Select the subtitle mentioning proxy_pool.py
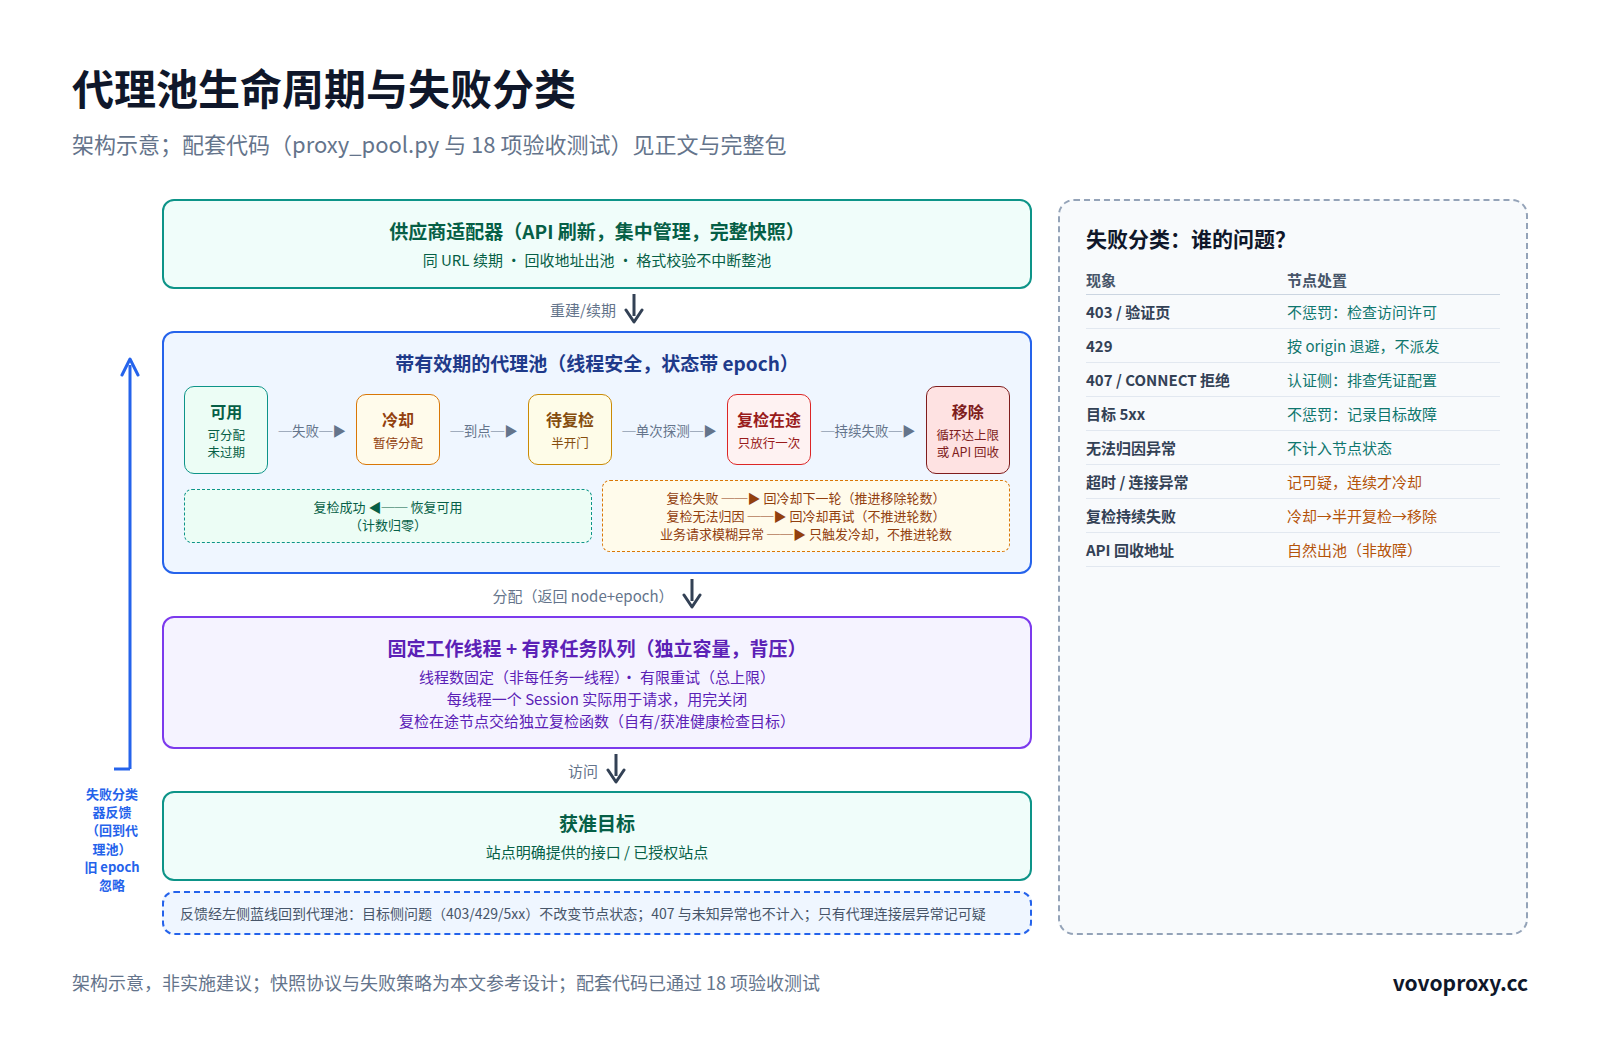This screenshot has width=1600, height=1054. point(429,146)
